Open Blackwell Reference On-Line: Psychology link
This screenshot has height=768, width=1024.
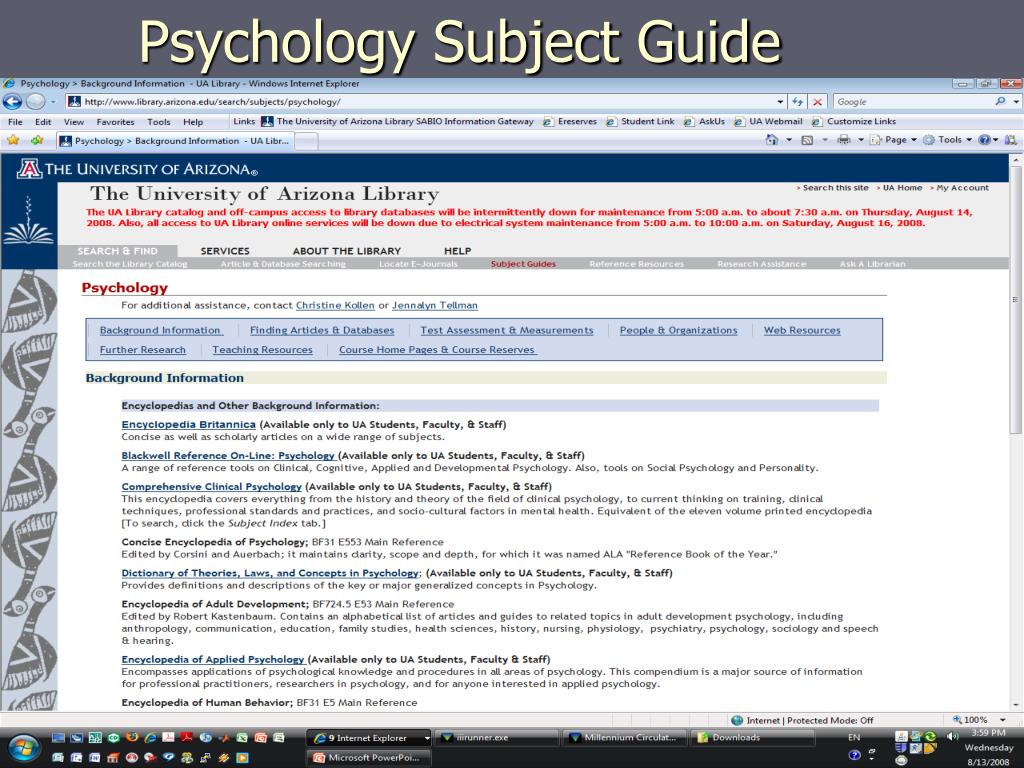coord(228,455)
